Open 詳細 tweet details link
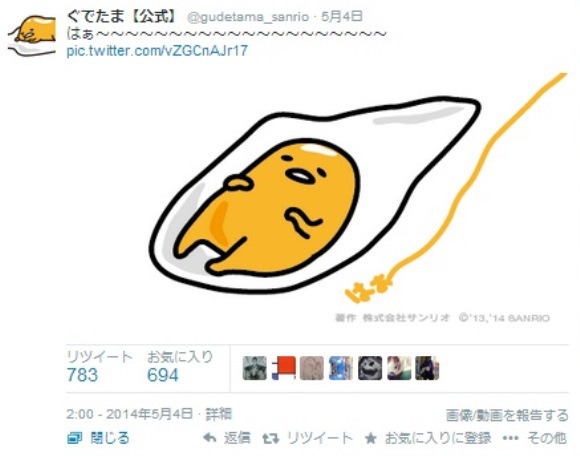 tap(219, 414)
